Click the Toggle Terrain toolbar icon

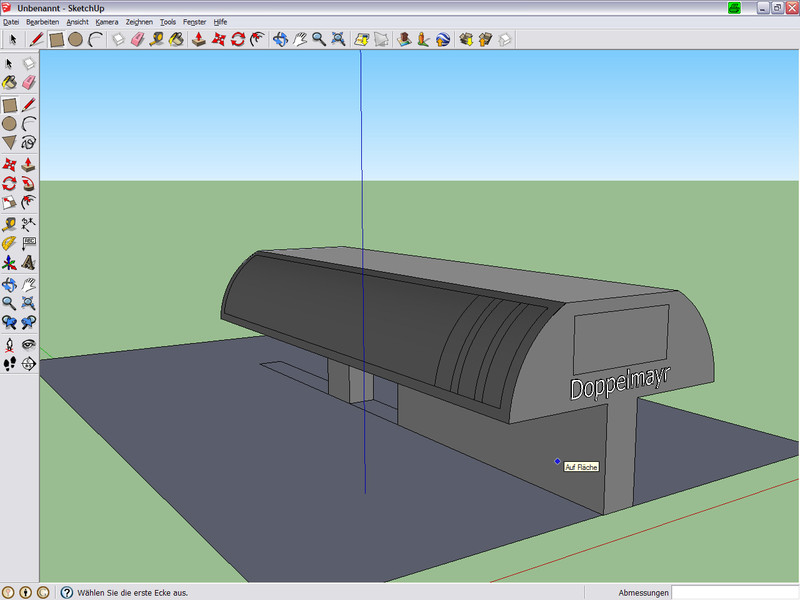381,39
